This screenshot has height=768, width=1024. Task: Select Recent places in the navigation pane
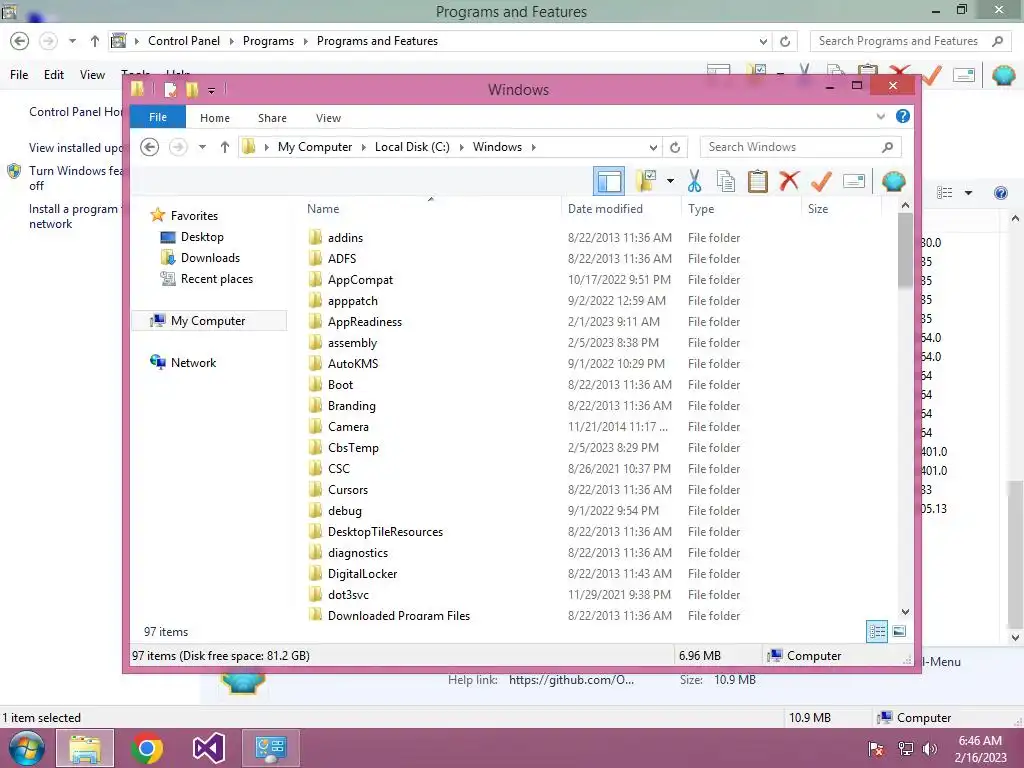point(216,279)
